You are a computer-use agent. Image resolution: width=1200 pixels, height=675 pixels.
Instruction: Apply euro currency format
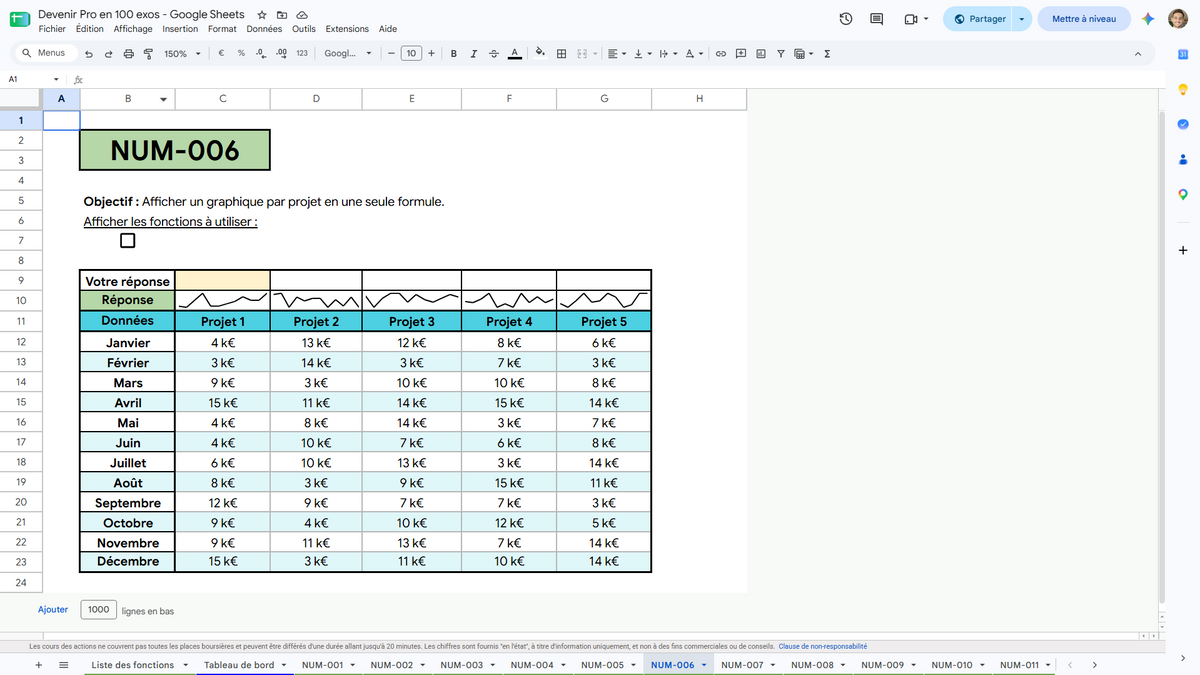point(220,54)
